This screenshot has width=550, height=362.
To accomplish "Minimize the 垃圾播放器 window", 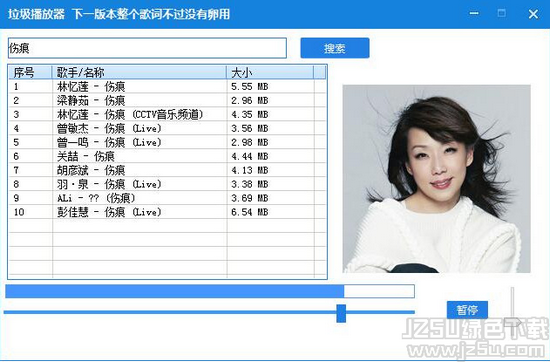I will (474, 13).
